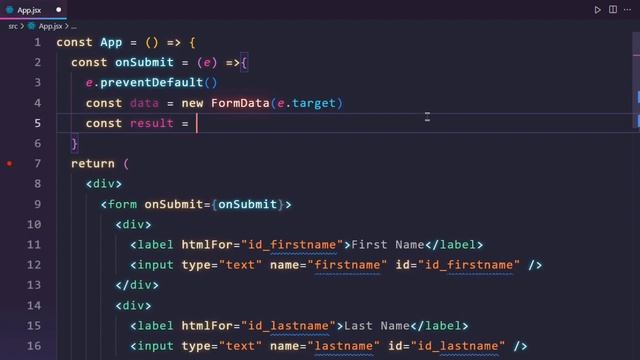Viewport: 640px width, 360px height.
Task: Click 'preventDefault' on line 3
Action: pos(151,82)
